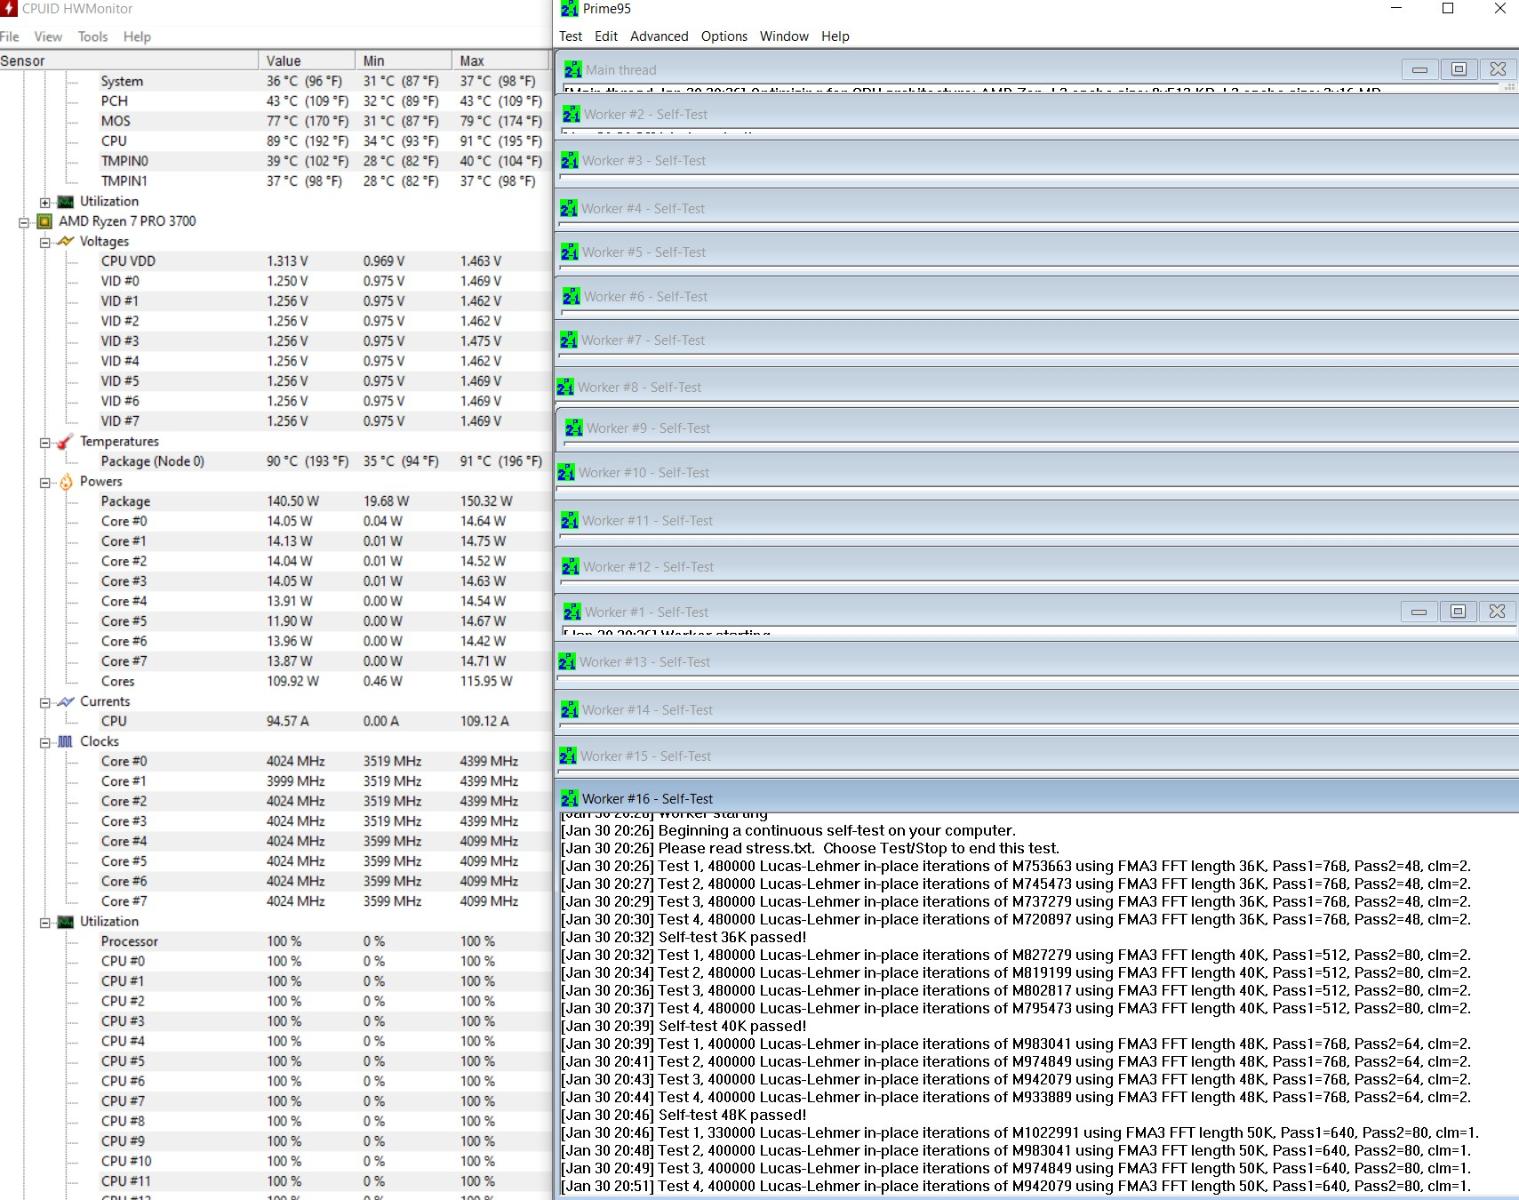Click the Temperatures thermometer icon

point(66,441)
